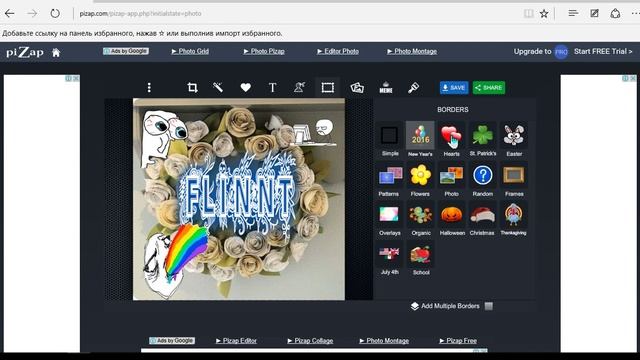640x360 pixels.
Task: Choose the Hearts border category
Action: tap(451, 140)
